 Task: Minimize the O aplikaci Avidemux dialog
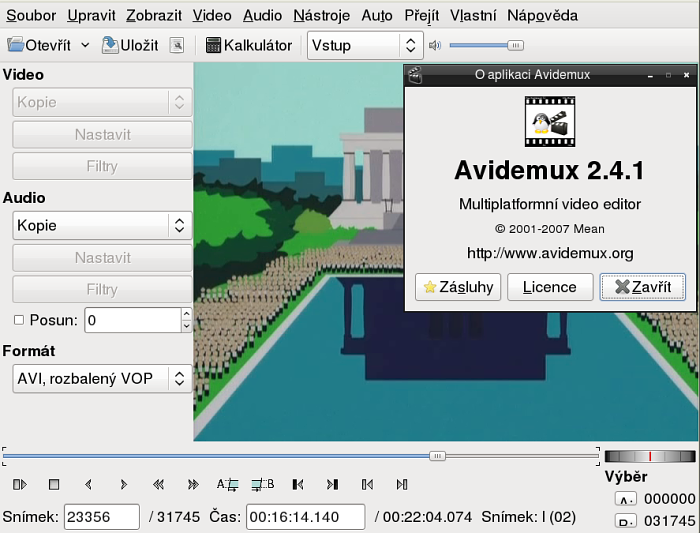pyautogui.click(x=650, y=75)
